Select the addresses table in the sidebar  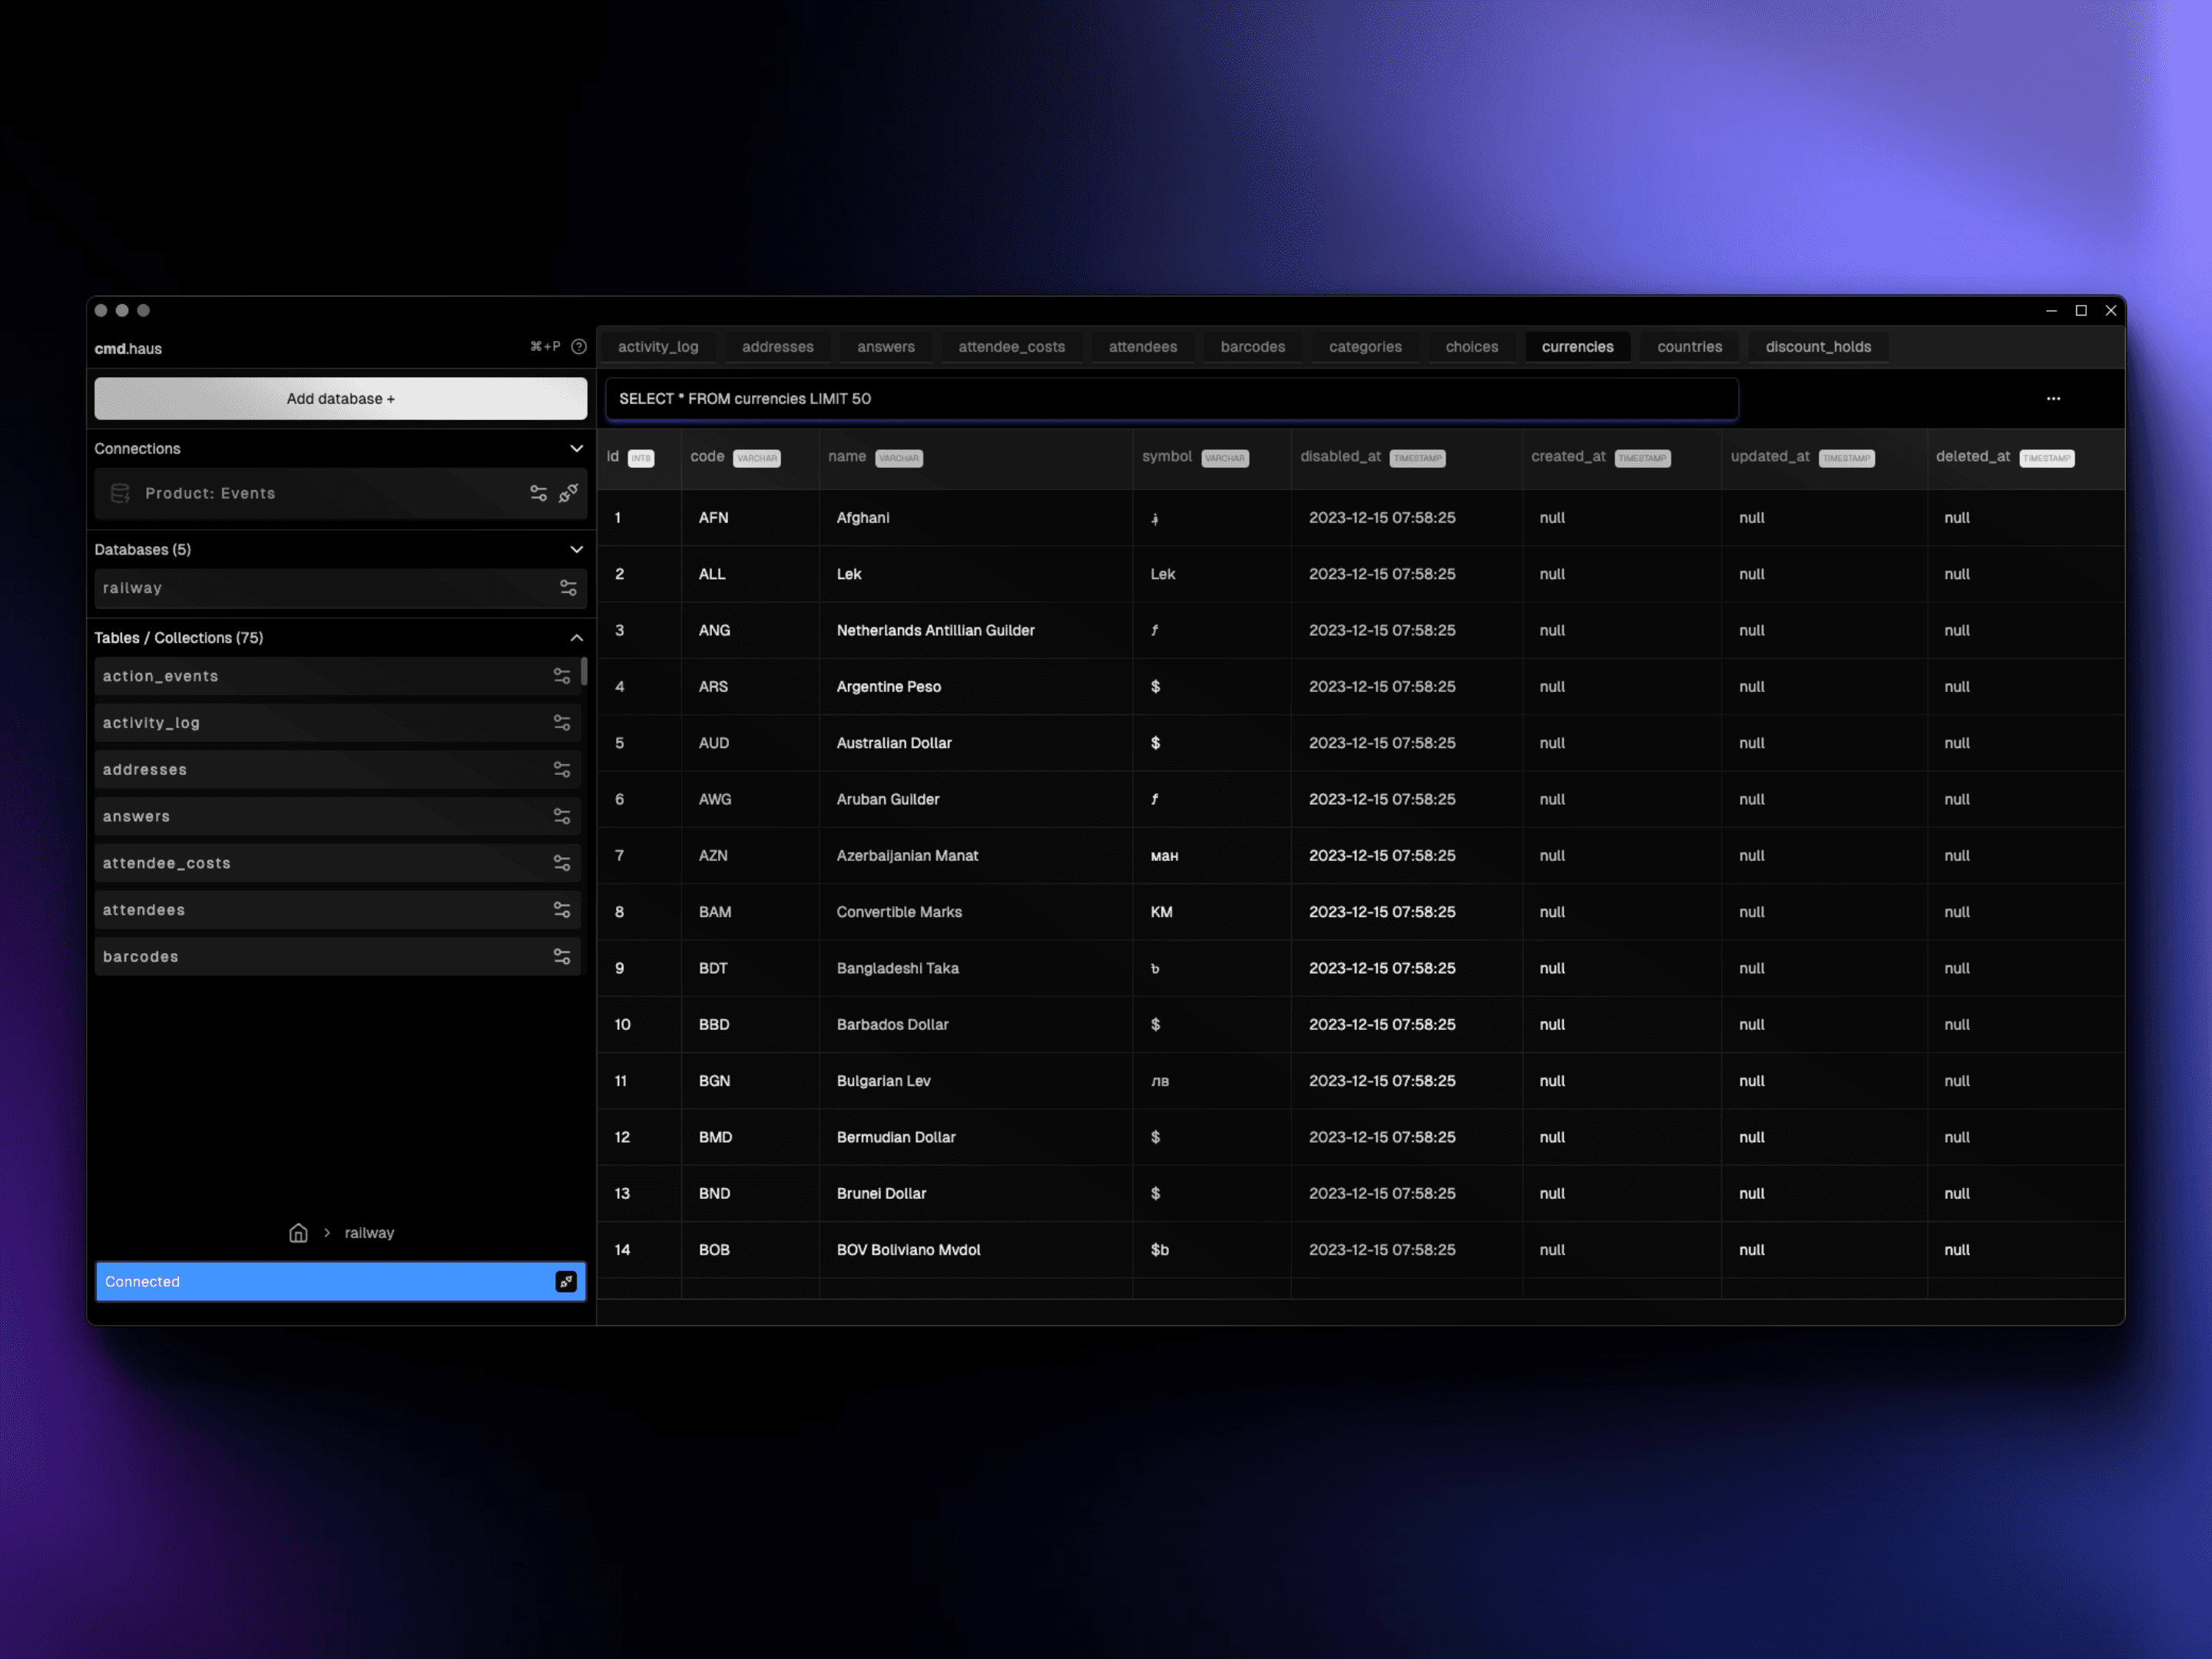145,769
